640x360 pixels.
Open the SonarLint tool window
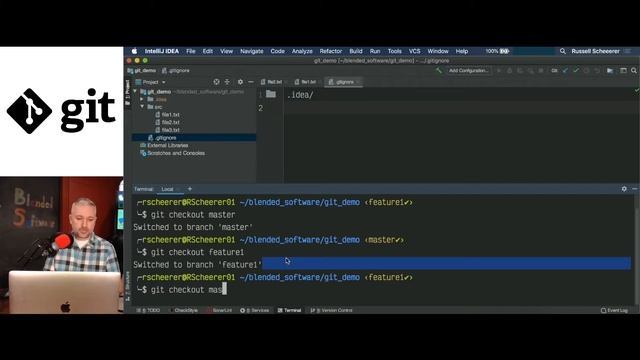(219, 311)
